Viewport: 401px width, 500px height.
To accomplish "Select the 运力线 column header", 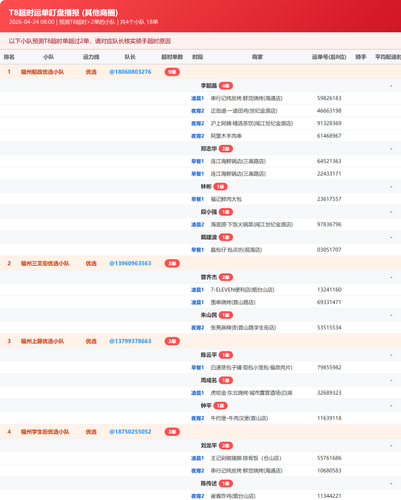I will [91, 57].
